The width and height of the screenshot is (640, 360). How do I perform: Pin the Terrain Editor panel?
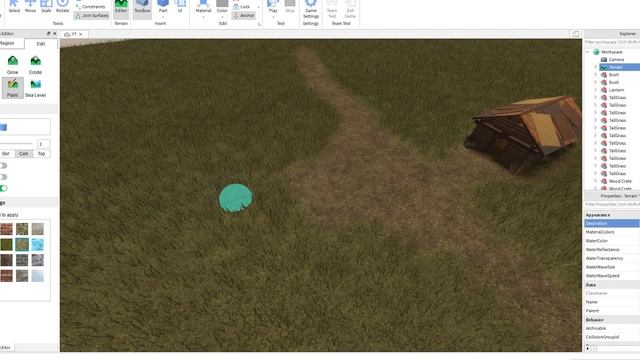point(49,33)
